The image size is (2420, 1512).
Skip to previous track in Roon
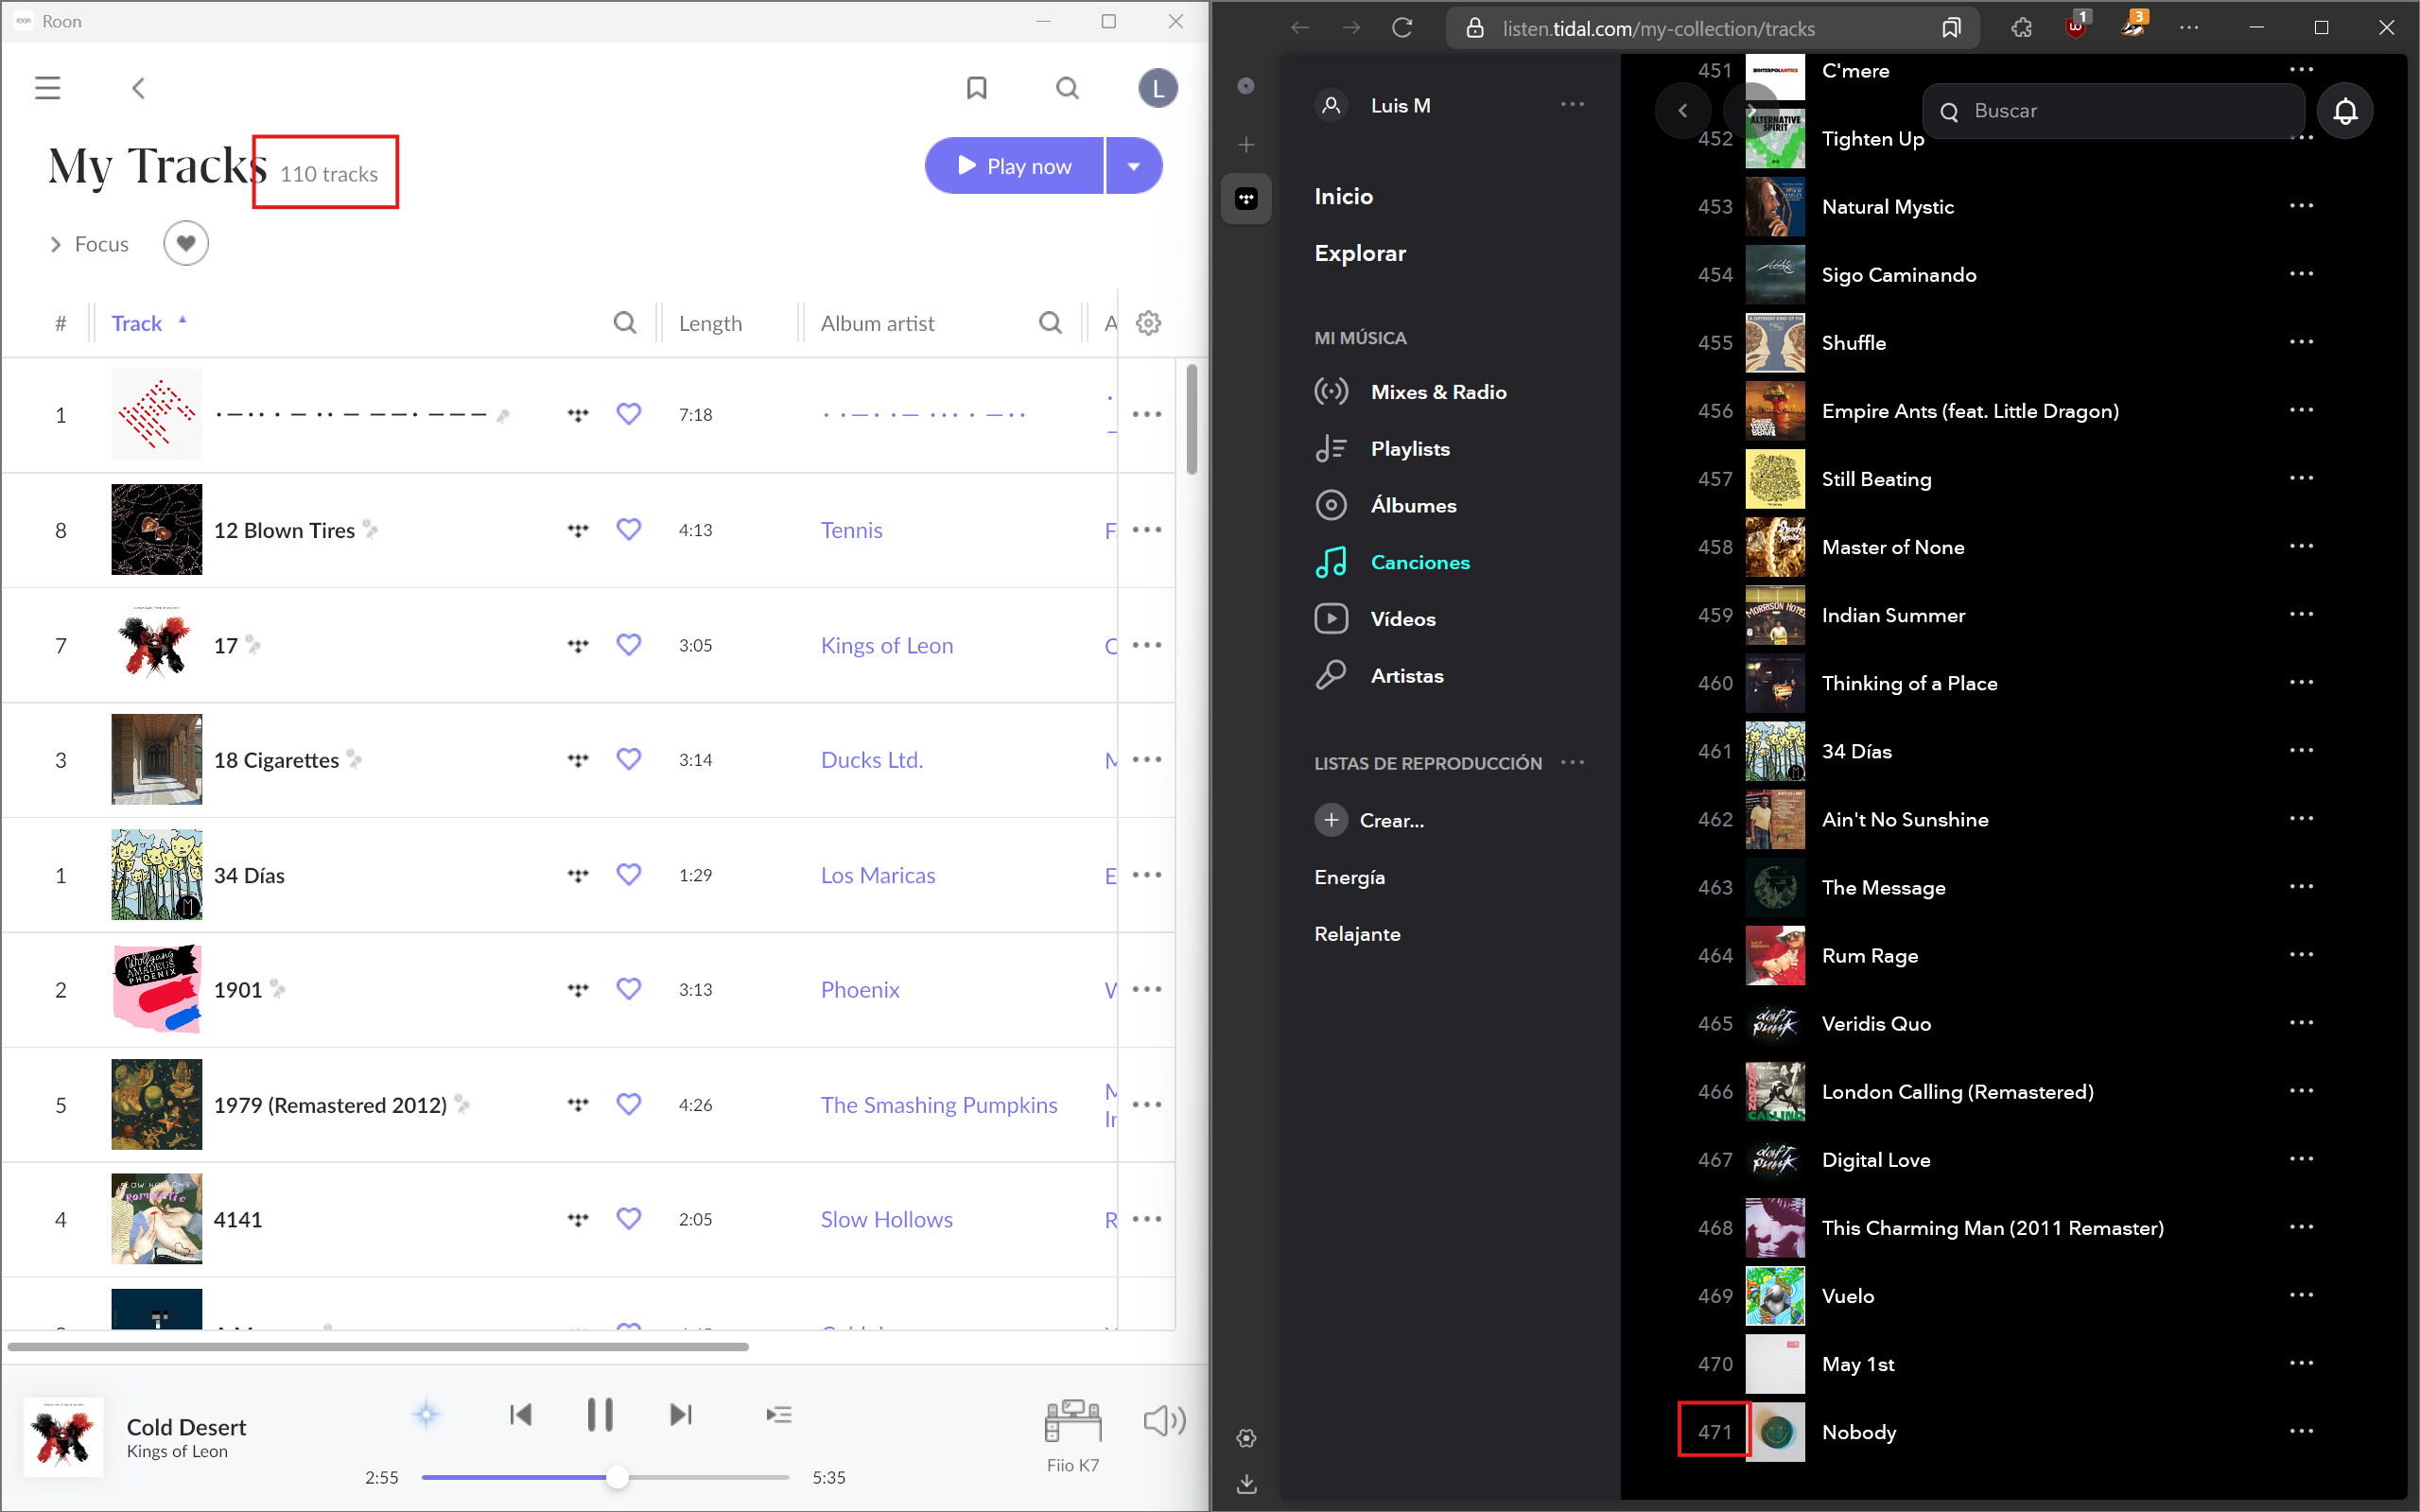click(x=521, y=1414)
